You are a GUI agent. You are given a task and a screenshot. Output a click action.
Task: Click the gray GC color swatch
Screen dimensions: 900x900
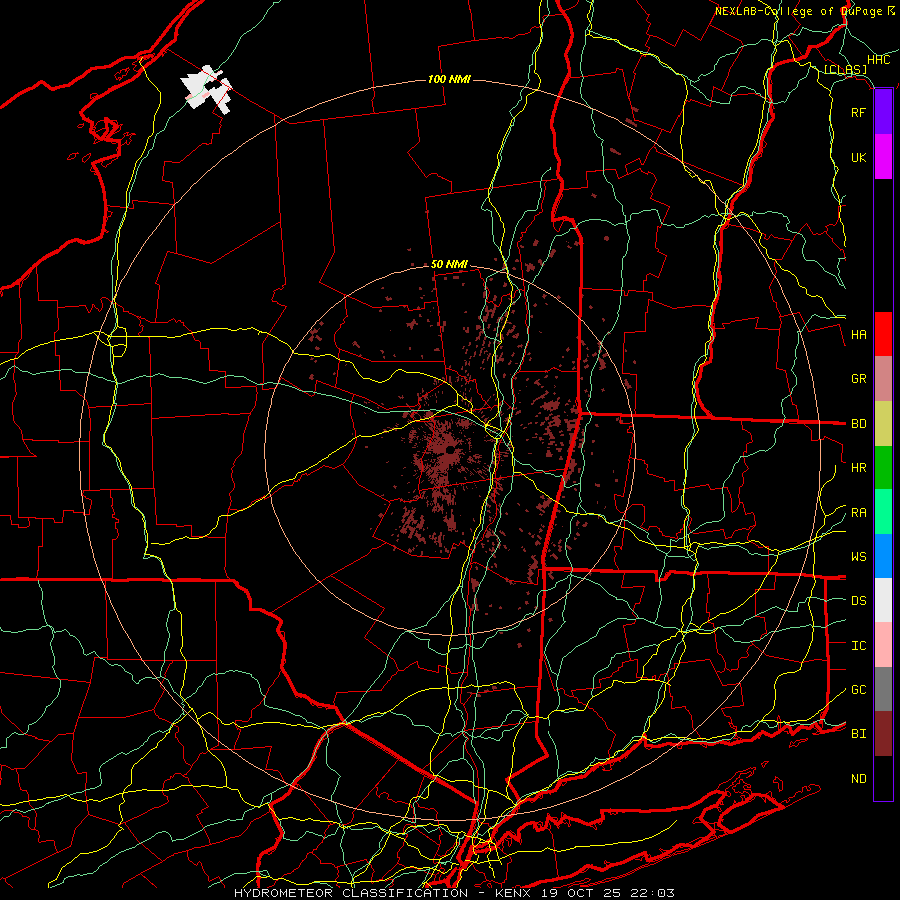coord(883,689)
